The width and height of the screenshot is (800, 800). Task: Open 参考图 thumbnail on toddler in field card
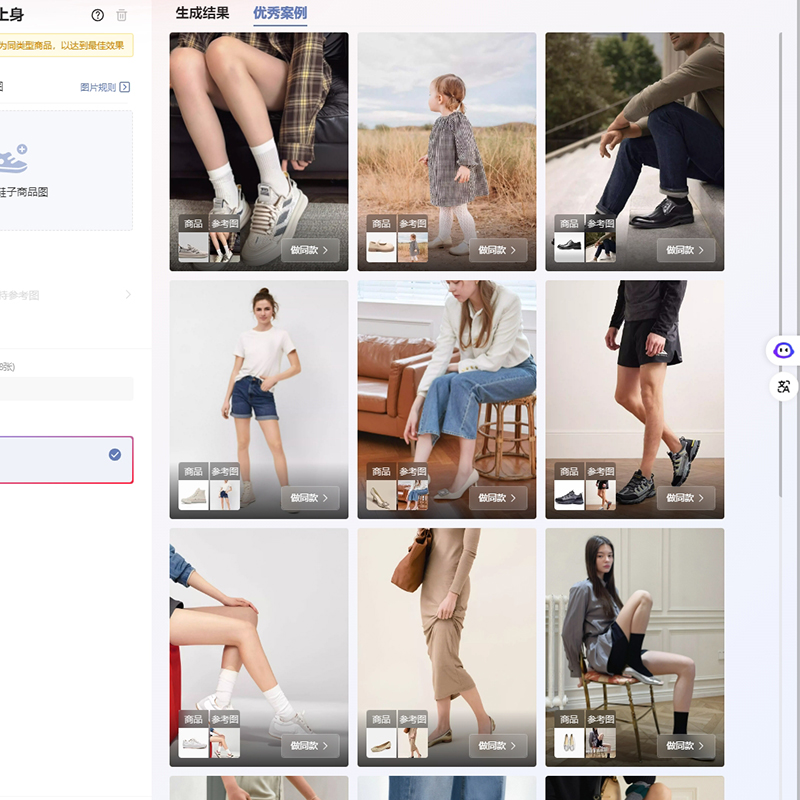[x=413, y=247]
